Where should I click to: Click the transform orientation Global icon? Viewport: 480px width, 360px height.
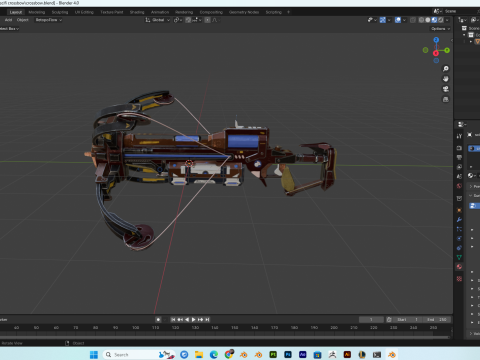(x=148, y=20)
